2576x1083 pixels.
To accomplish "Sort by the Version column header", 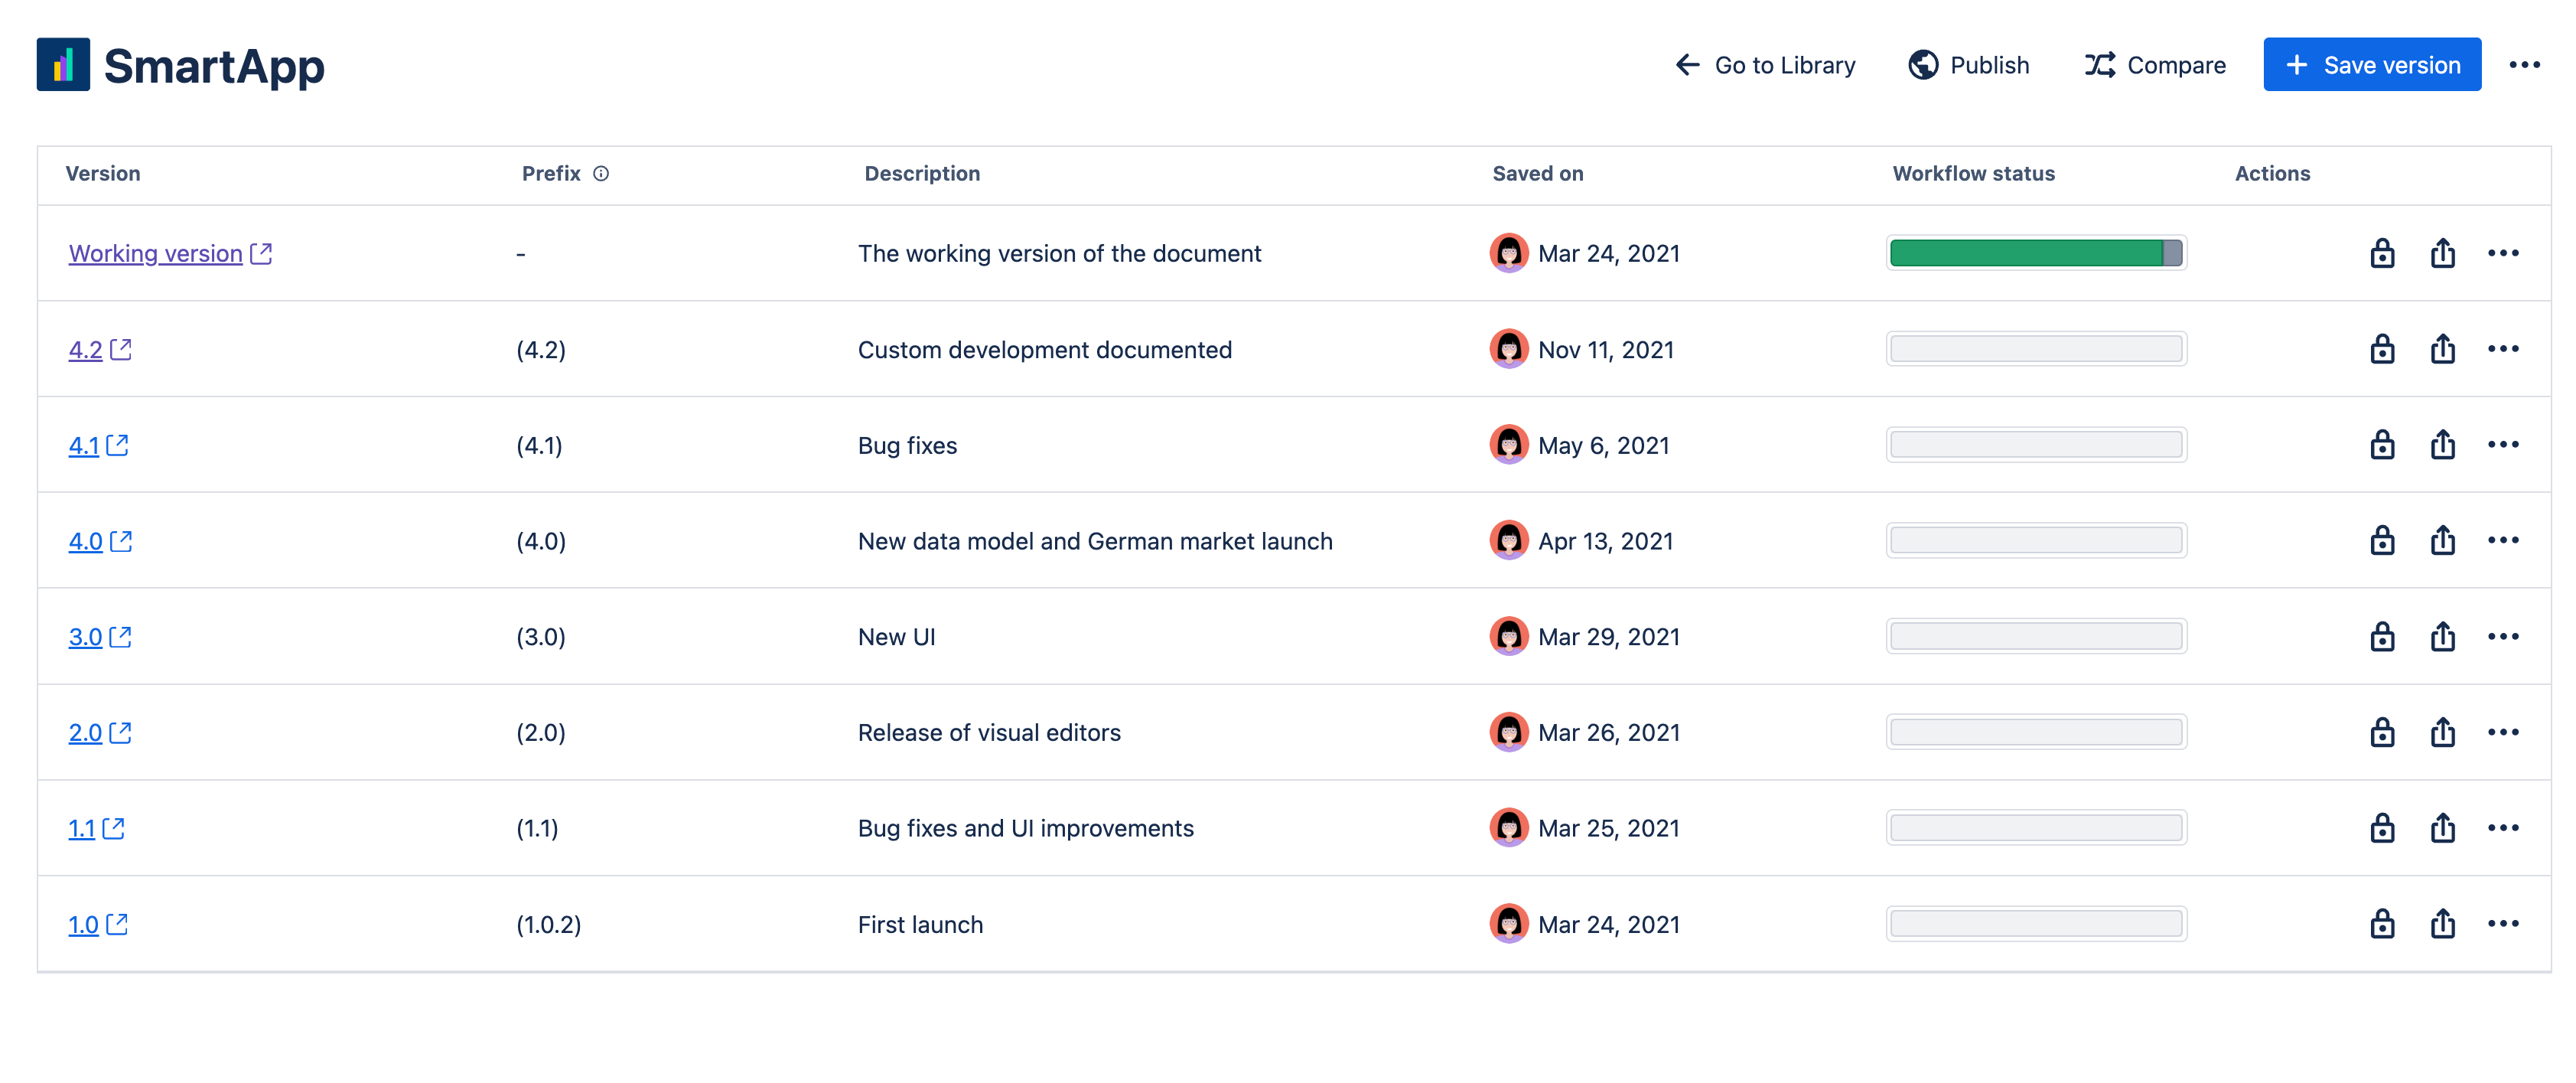I will [103, 173].
